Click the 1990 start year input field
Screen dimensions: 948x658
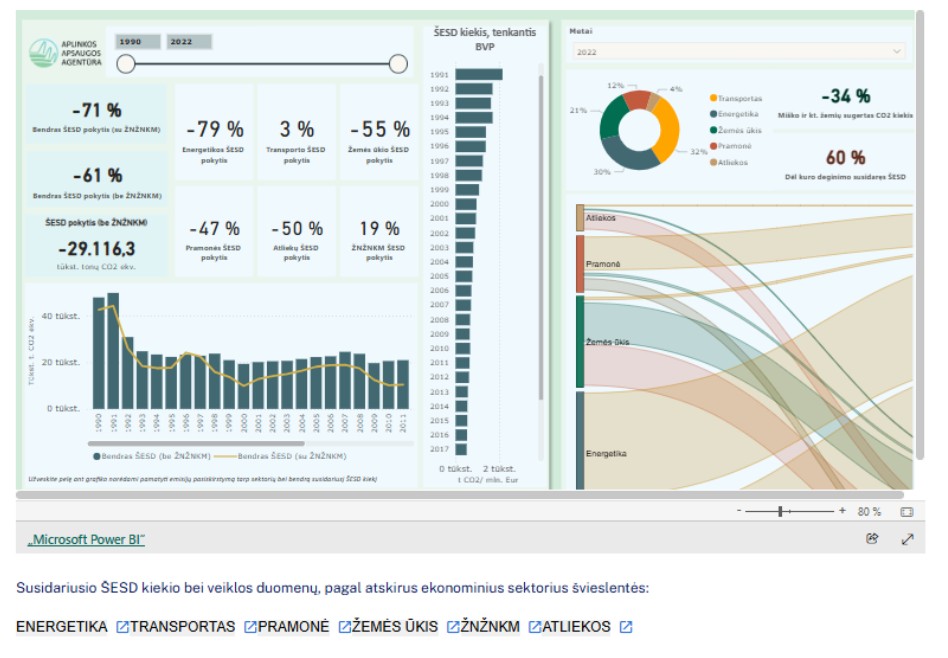(138, 42)
